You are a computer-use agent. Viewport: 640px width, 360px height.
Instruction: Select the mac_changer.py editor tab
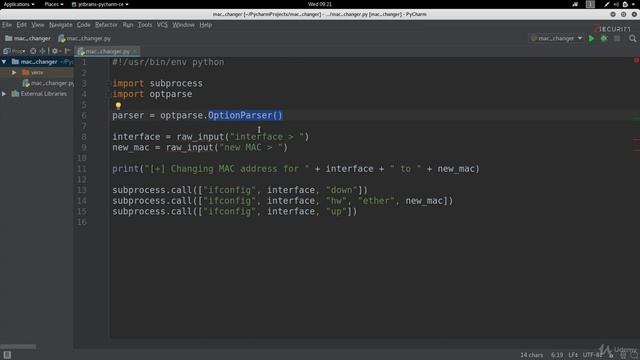[x=107, y=51]
